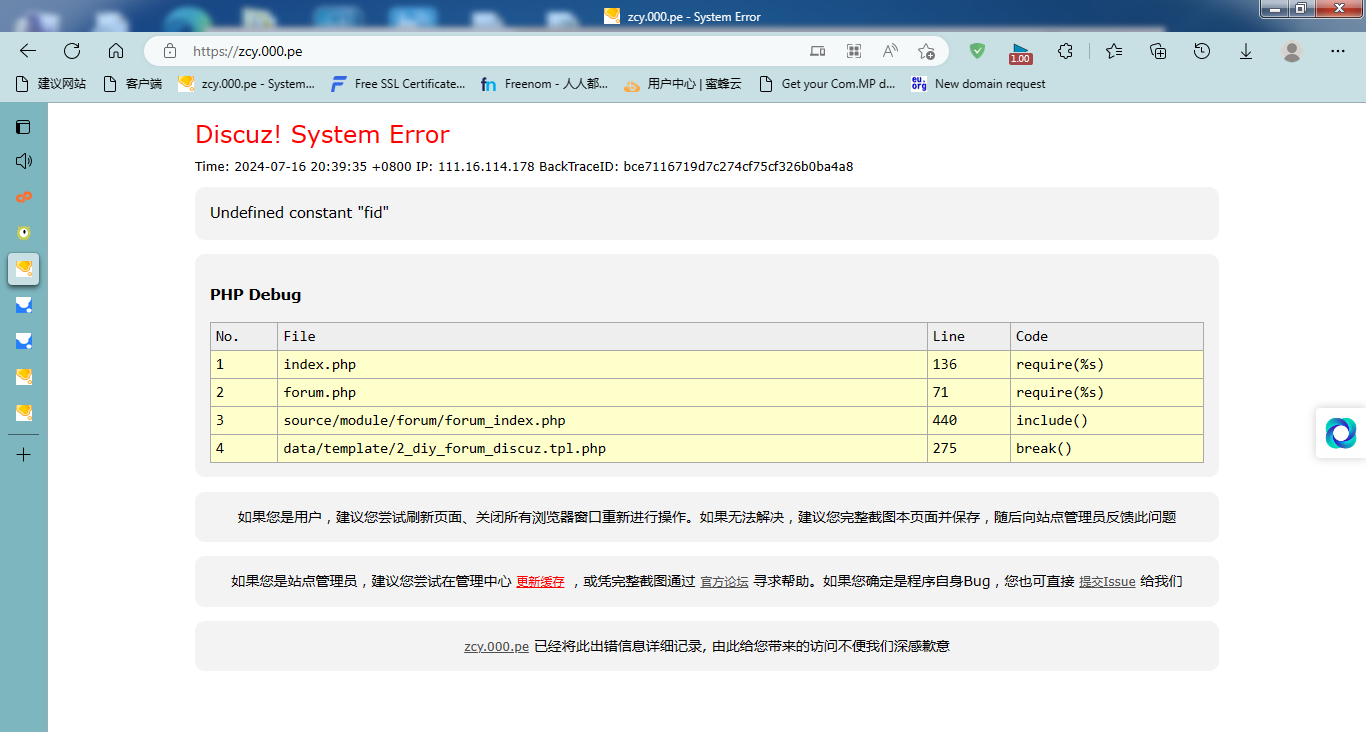
Task: Open Settings and more ellipsis menu
Action: (1338, 51)
